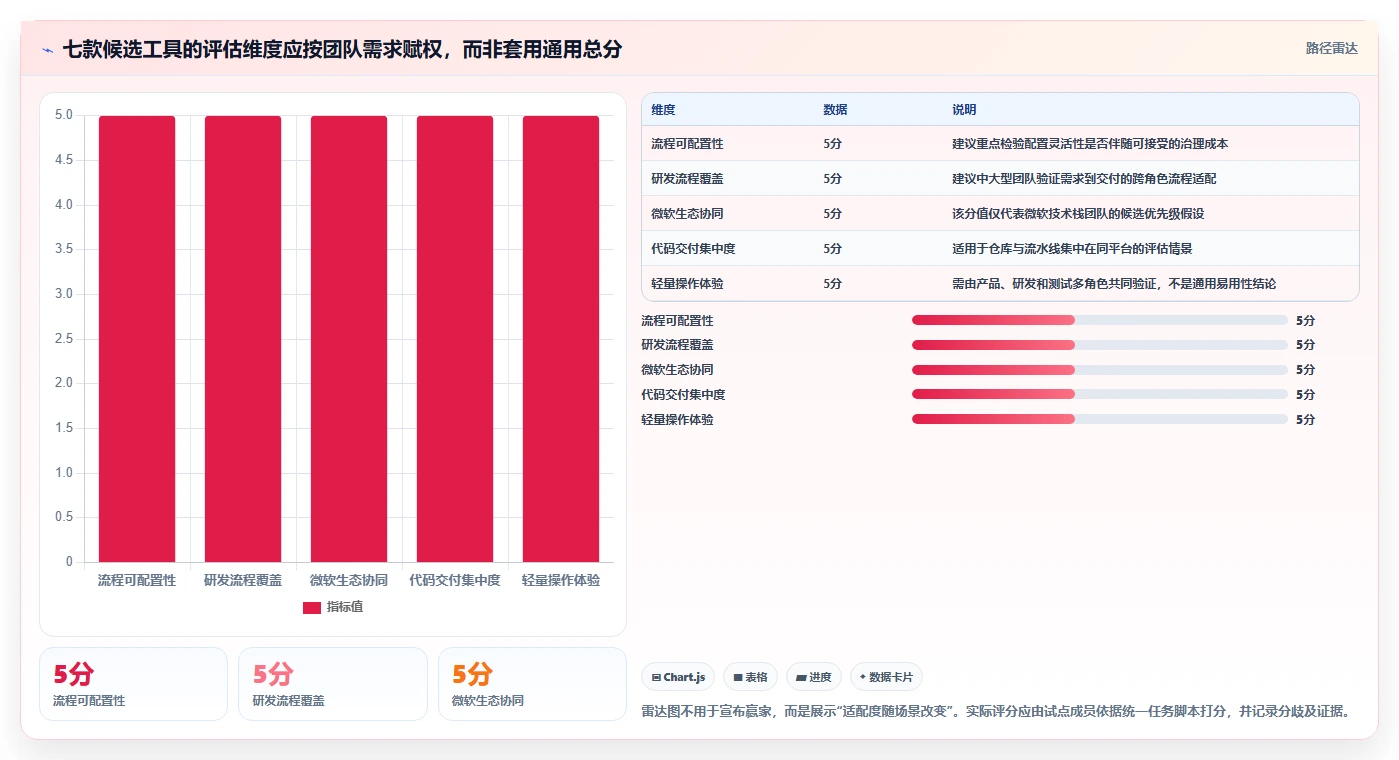Click the 5分 value in the 轻量操作体验 table row
Image resolution: width=1399 pixels, height=760 pixels.
(x=832, y=284)
